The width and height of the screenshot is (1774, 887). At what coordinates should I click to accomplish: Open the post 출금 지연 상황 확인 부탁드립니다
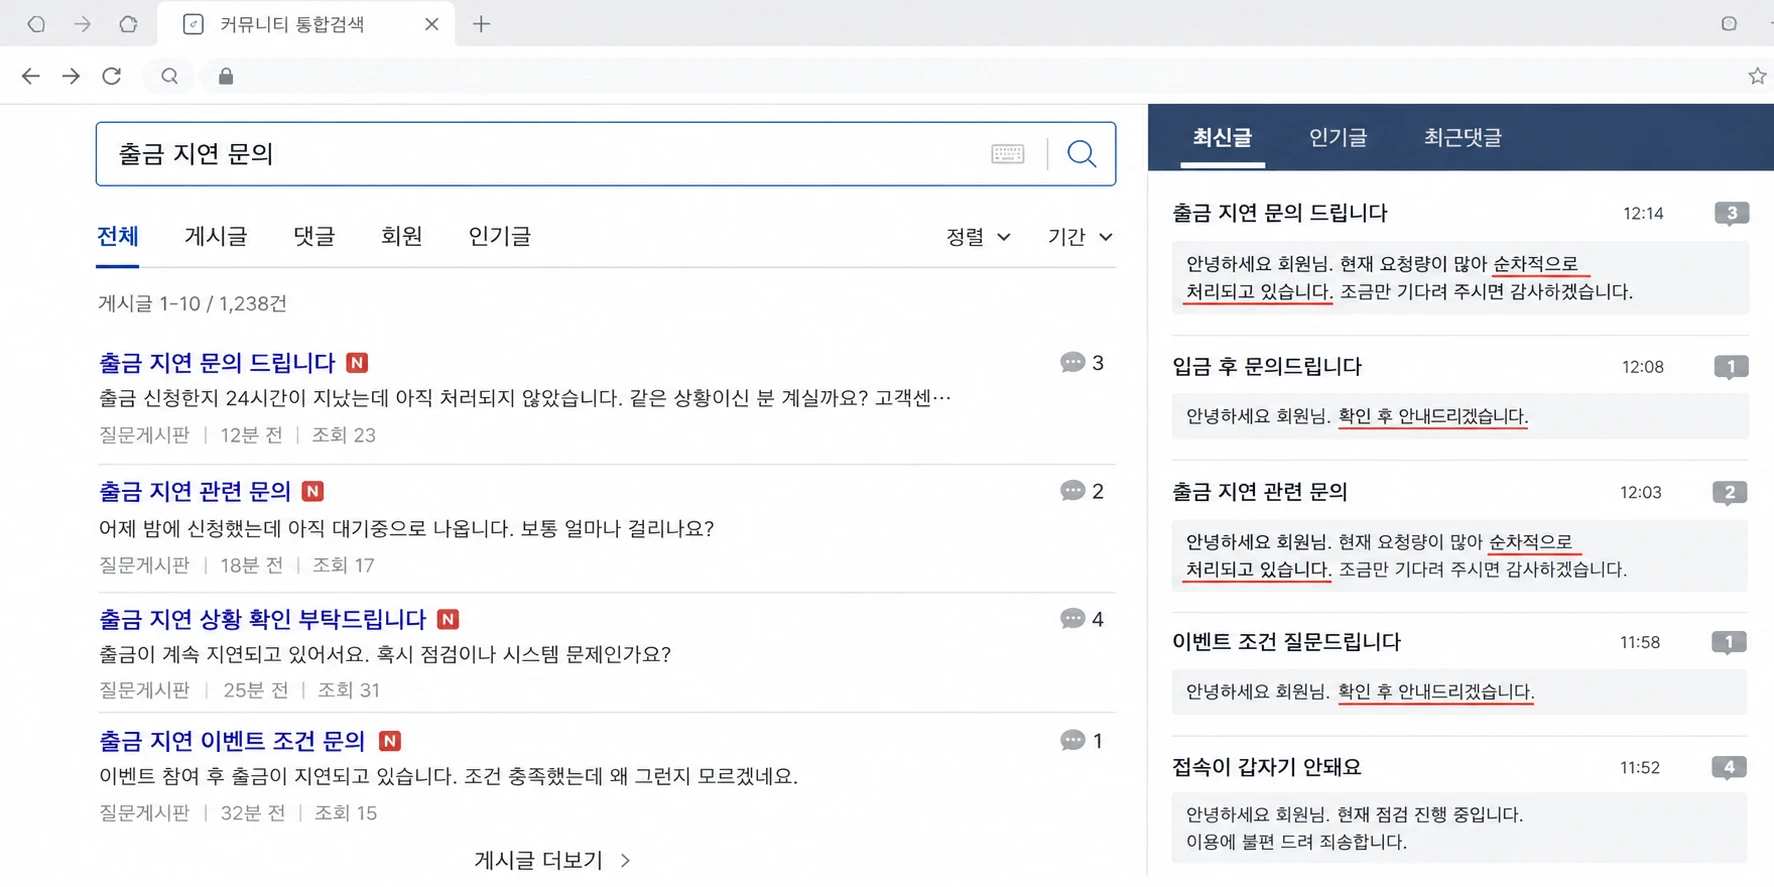tap(262, 619)
